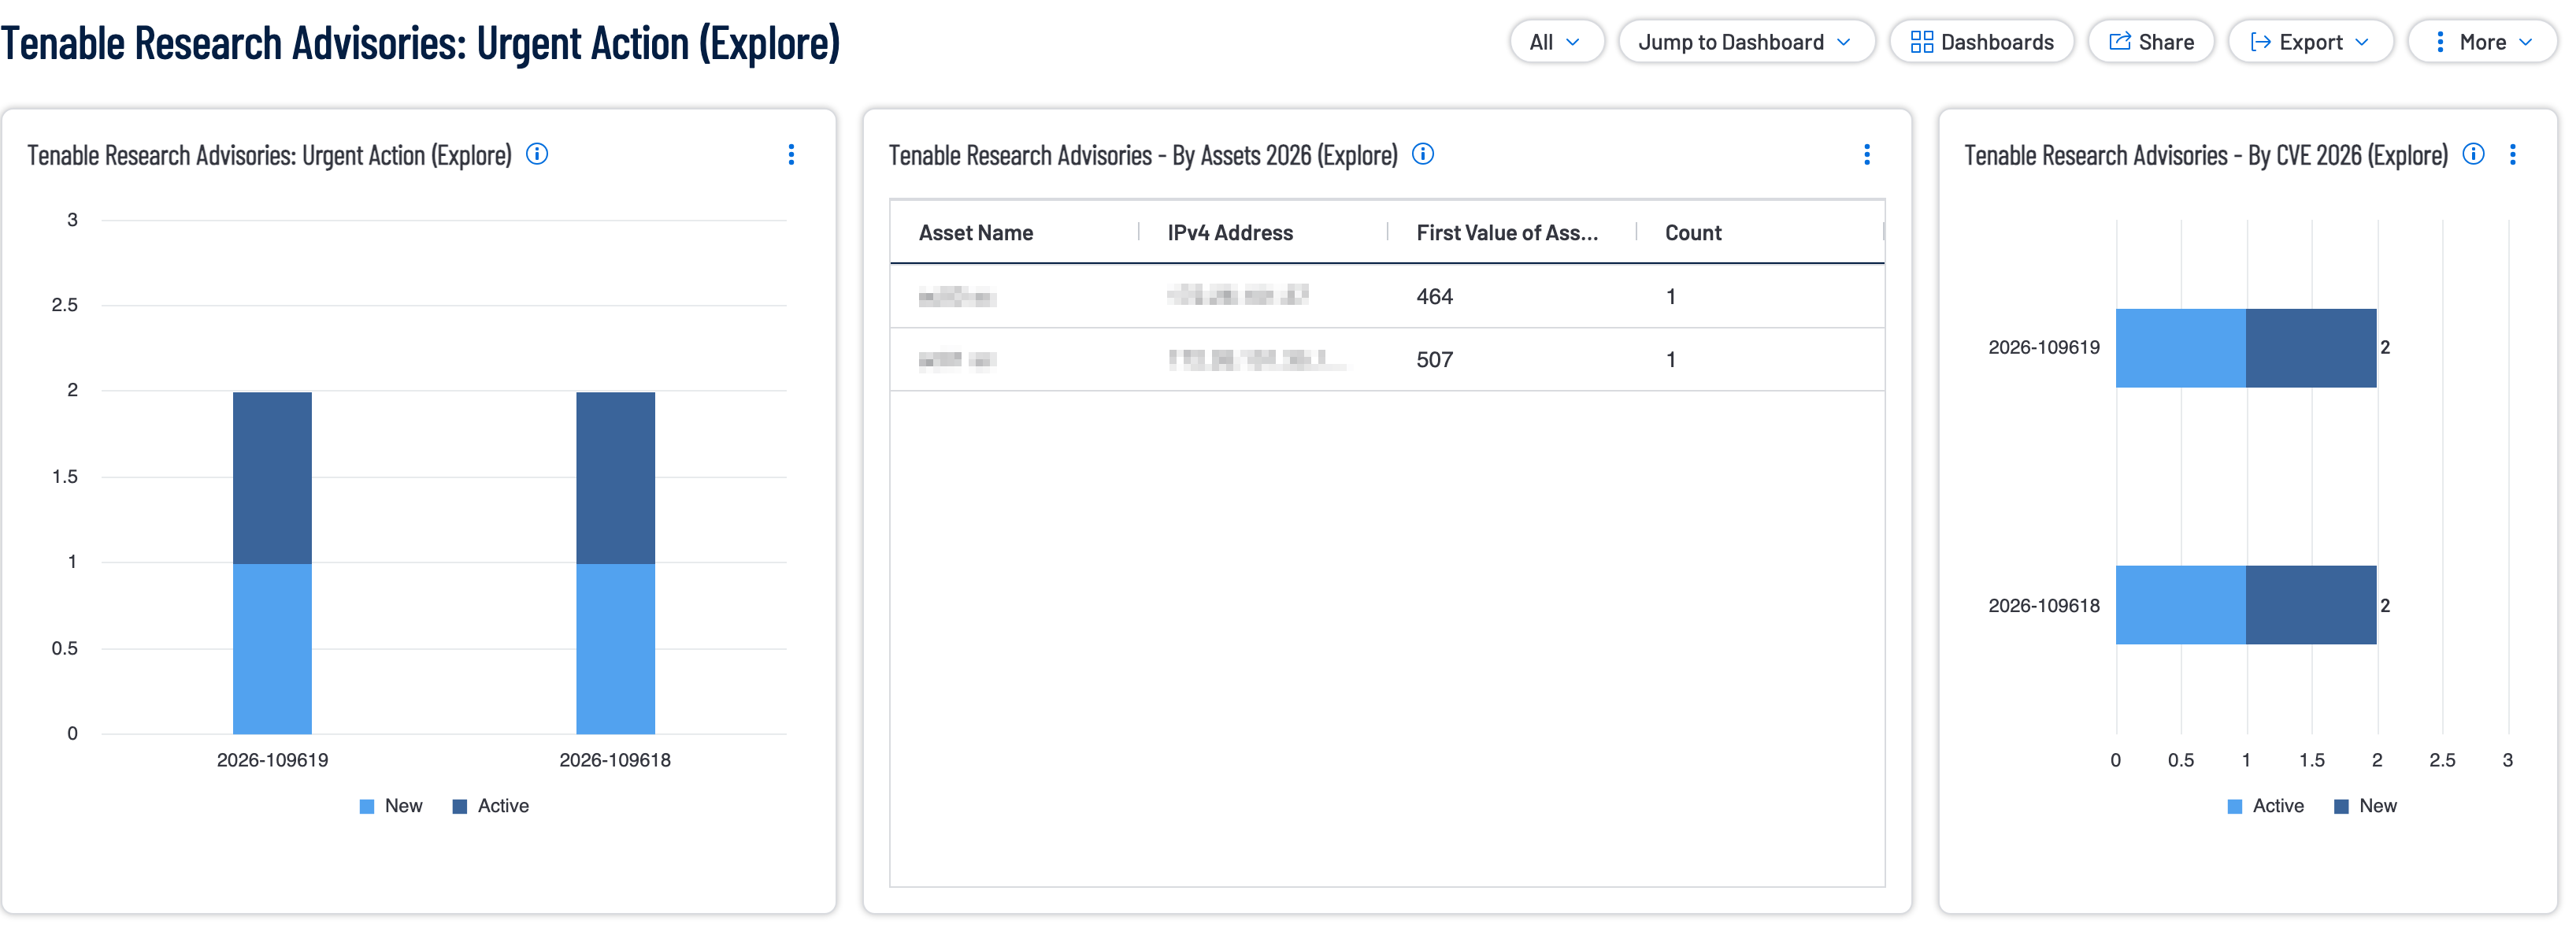Open info icon for By CVE 2026 widget
This screenshot has height=928, width=2576.
pyautogui.click(x=2472, y=154)
